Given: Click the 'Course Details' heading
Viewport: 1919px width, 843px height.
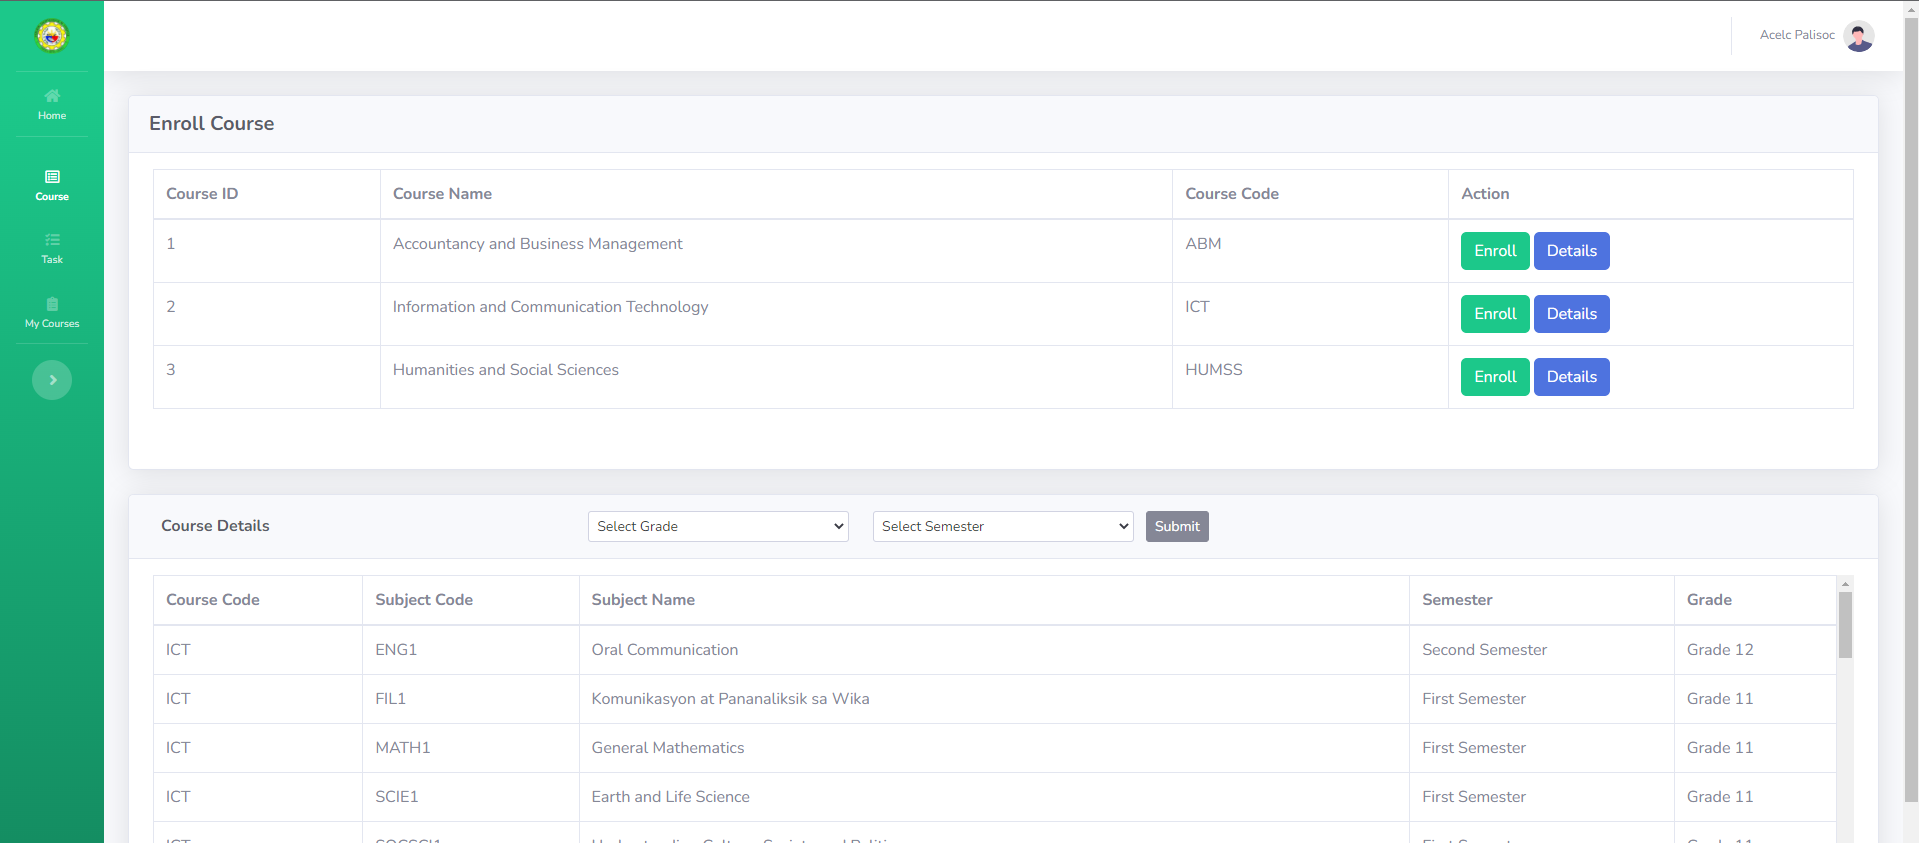Looking at the screenshot, I should (215, 526).
